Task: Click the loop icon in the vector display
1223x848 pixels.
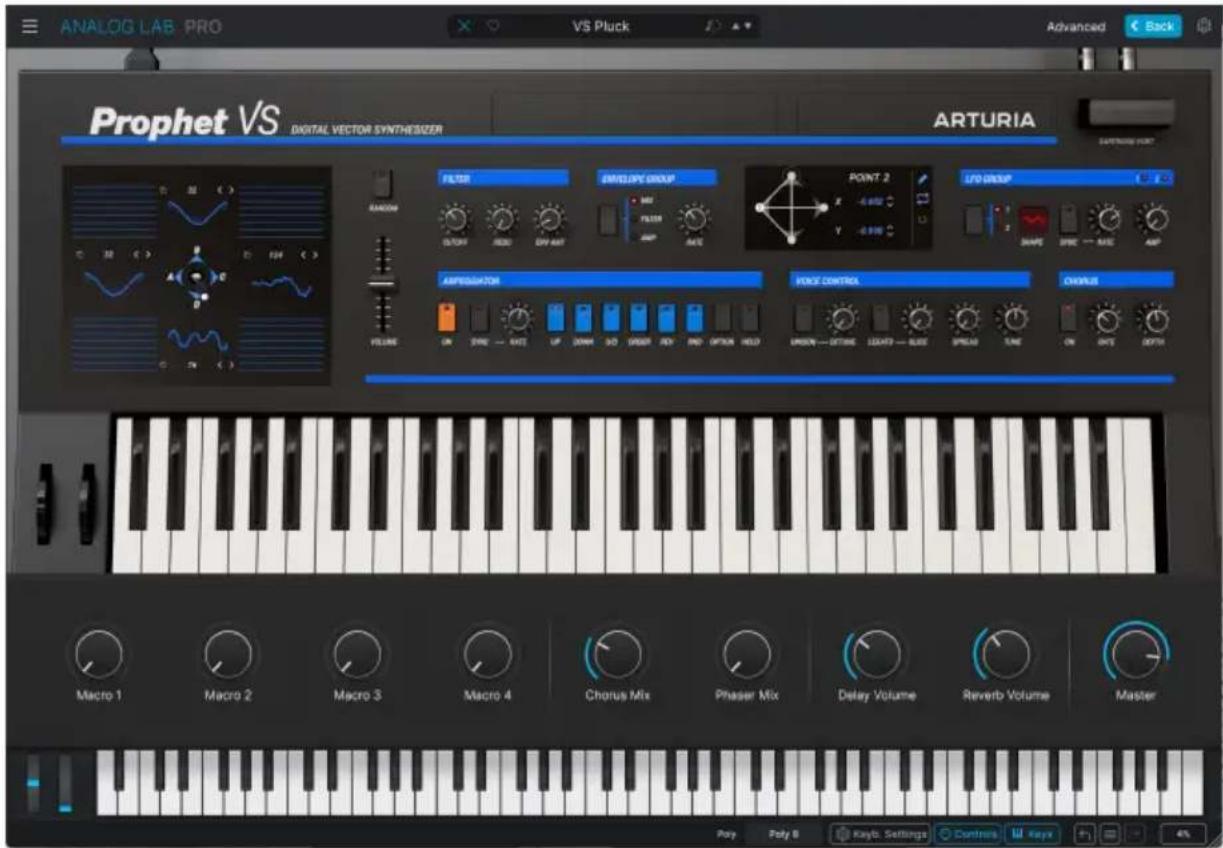Action: click(x=923, y=198)
